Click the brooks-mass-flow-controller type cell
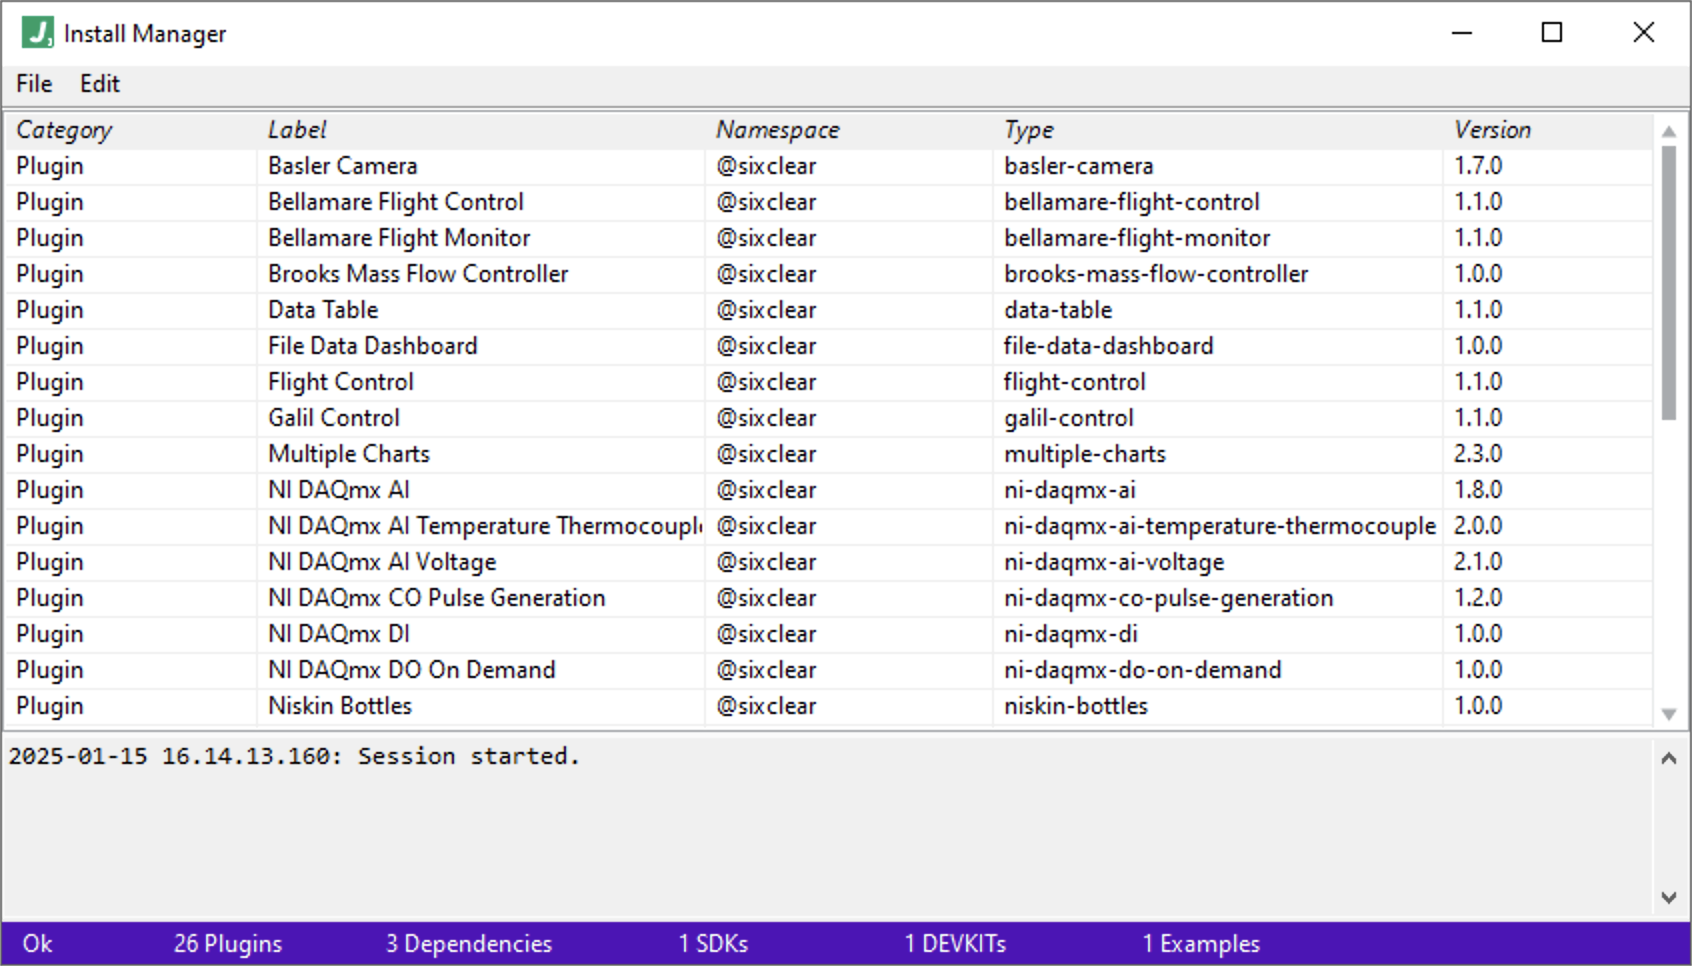 [1157, 274]
